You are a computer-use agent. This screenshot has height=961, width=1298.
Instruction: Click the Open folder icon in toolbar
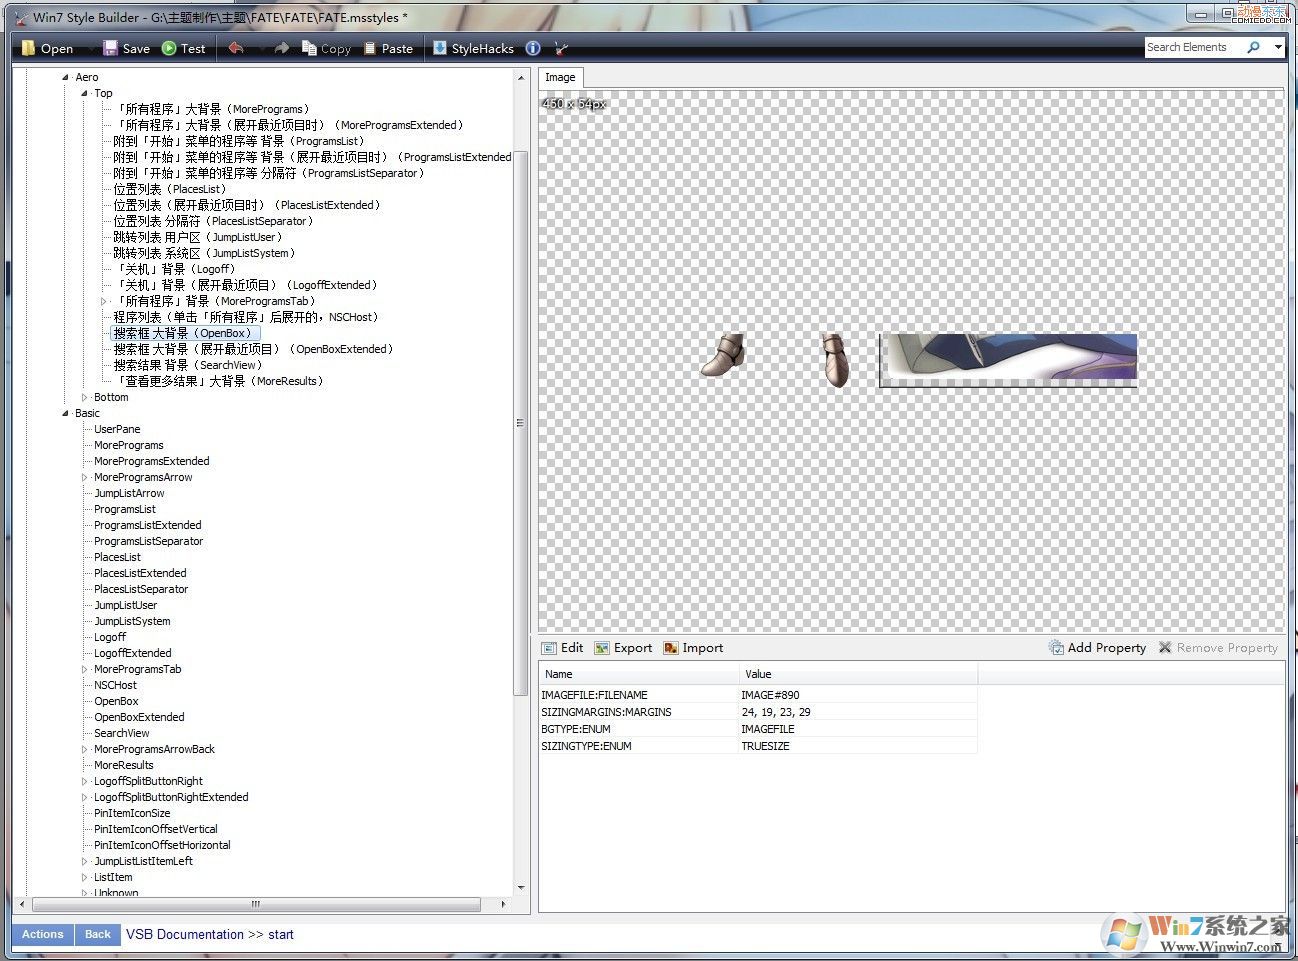pyautogui.click(x=29, y=48)
